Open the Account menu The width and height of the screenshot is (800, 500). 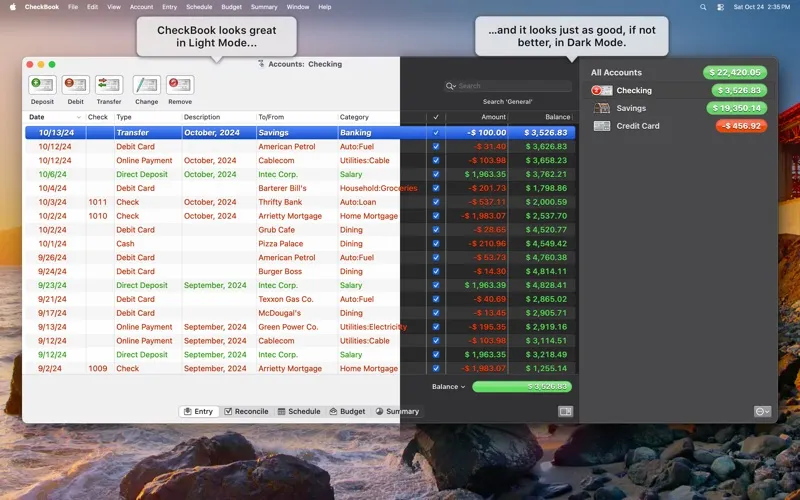coord(141,7)
